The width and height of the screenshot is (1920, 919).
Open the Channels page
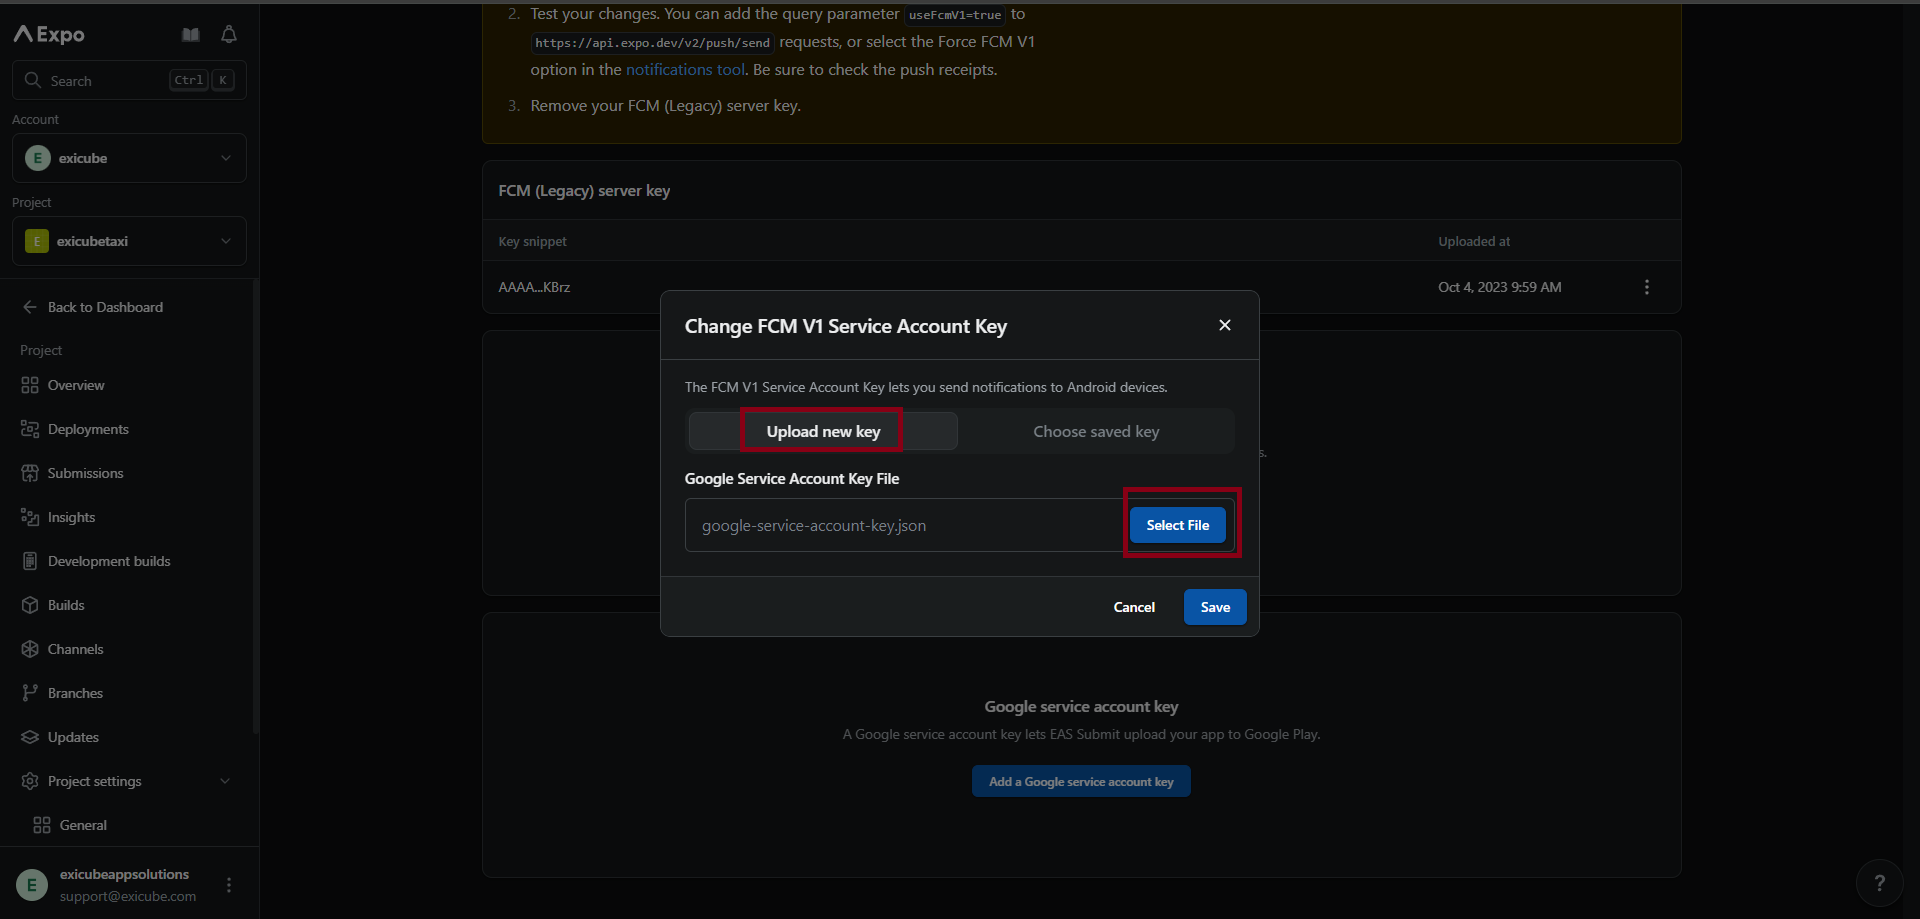[75, 649]
